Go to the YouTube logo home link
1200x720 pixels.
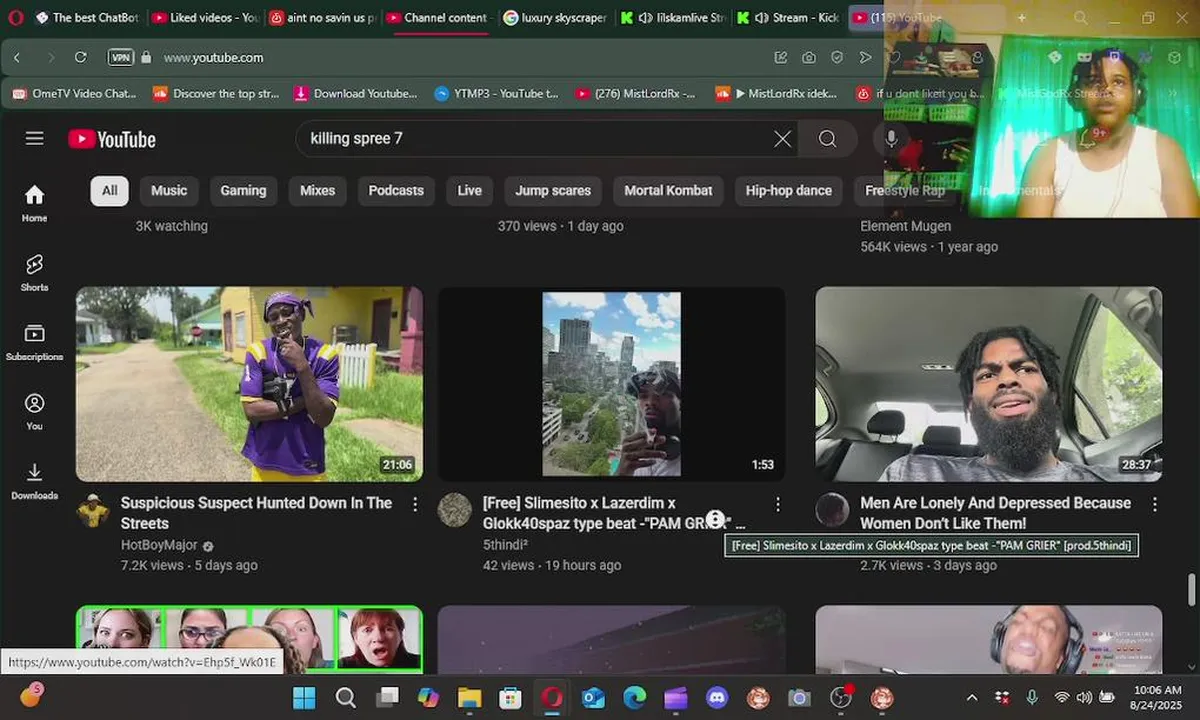point(112,139)
